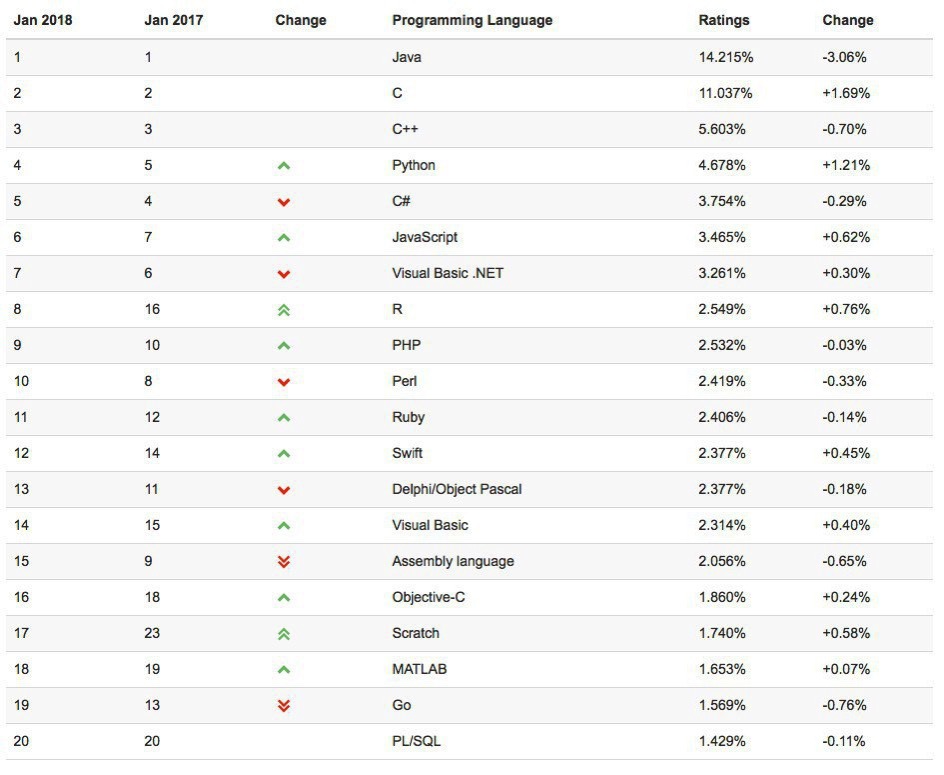Viewport: 944px width, 775px height.
Task: Click the red down arrow beside C#
Action: [x=284, y=202]
